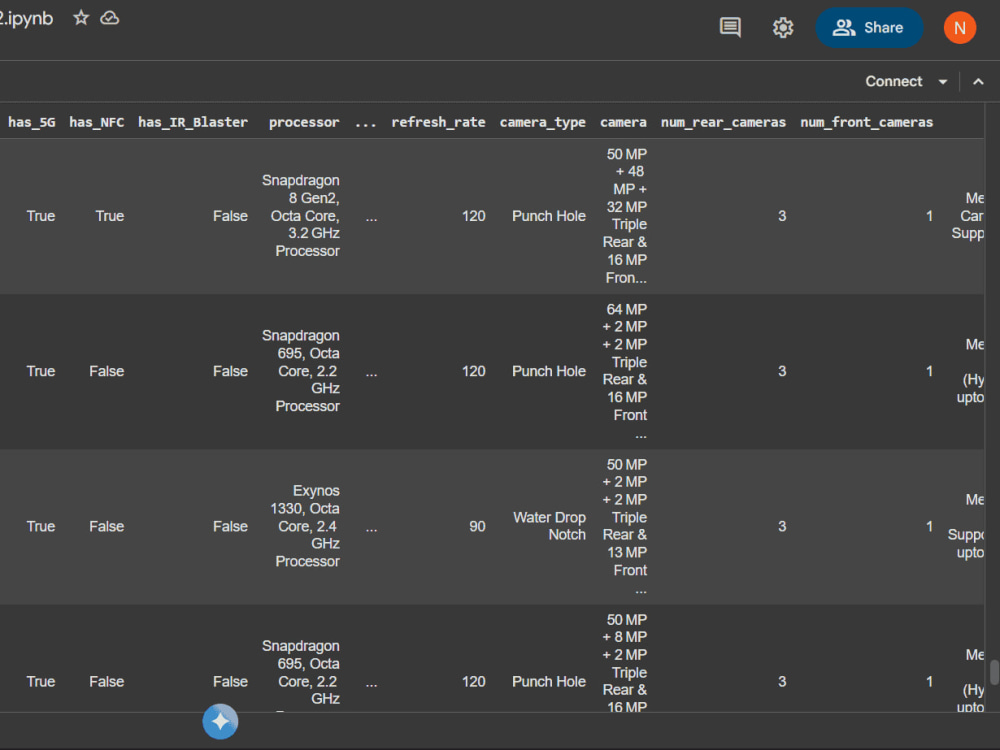Open the N account avatar
Screen dimensions: 1000x750
point(960,27)
